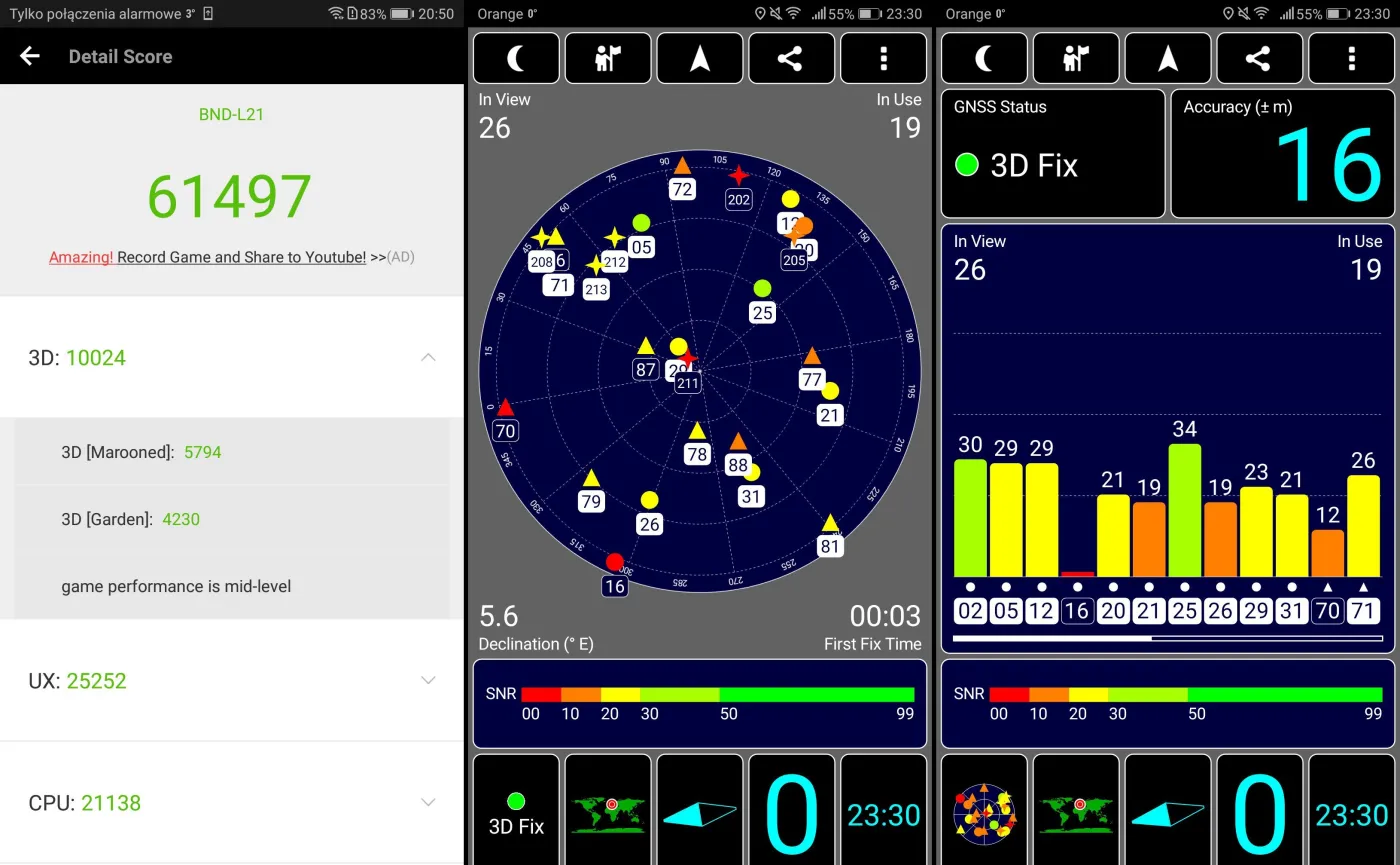Select the 3D [Marooned] score row
The image size is (1400, 865).
tap(232, 452)
